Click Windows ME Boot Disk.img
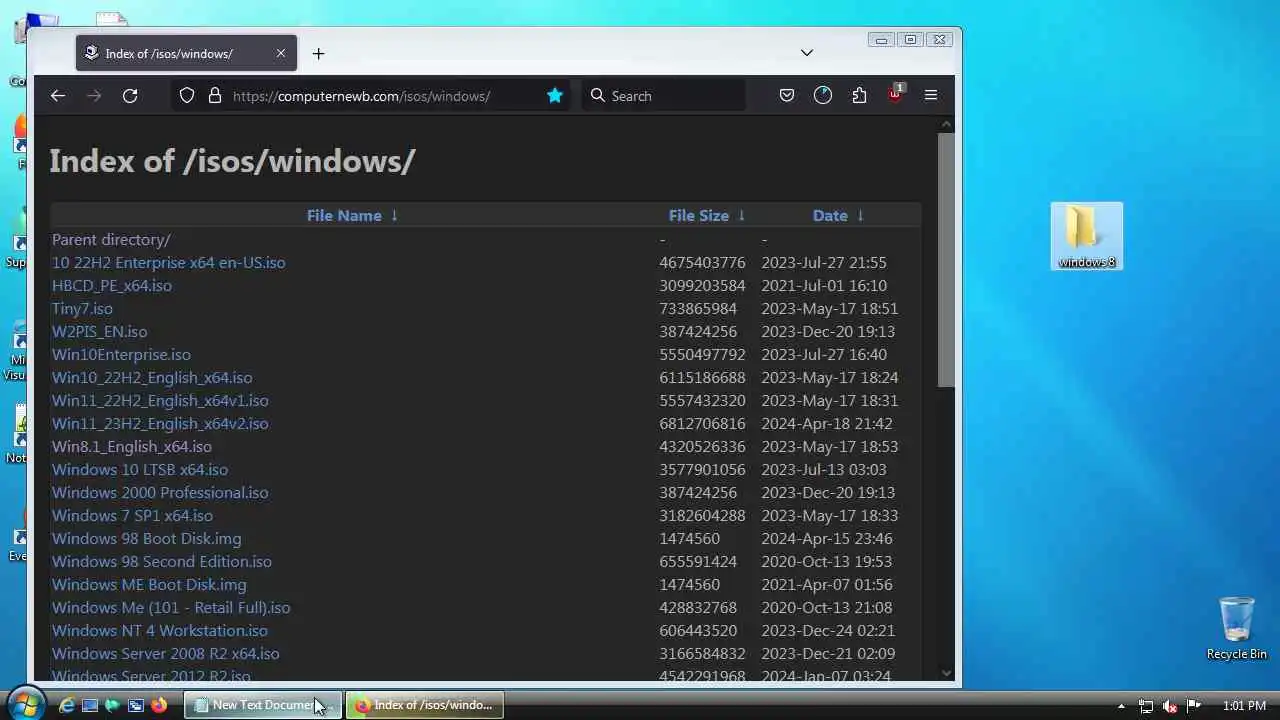This screenshot has height=720, width=1280. tap(149, 585)
